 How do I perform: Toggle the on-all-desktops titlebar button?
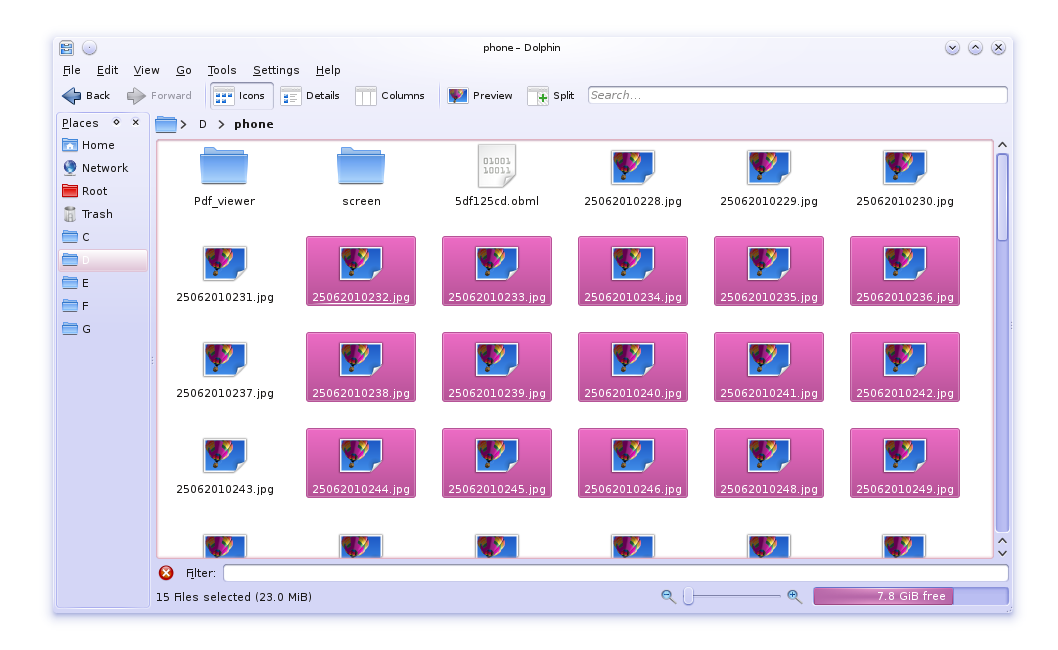click(x=89, y=48)
